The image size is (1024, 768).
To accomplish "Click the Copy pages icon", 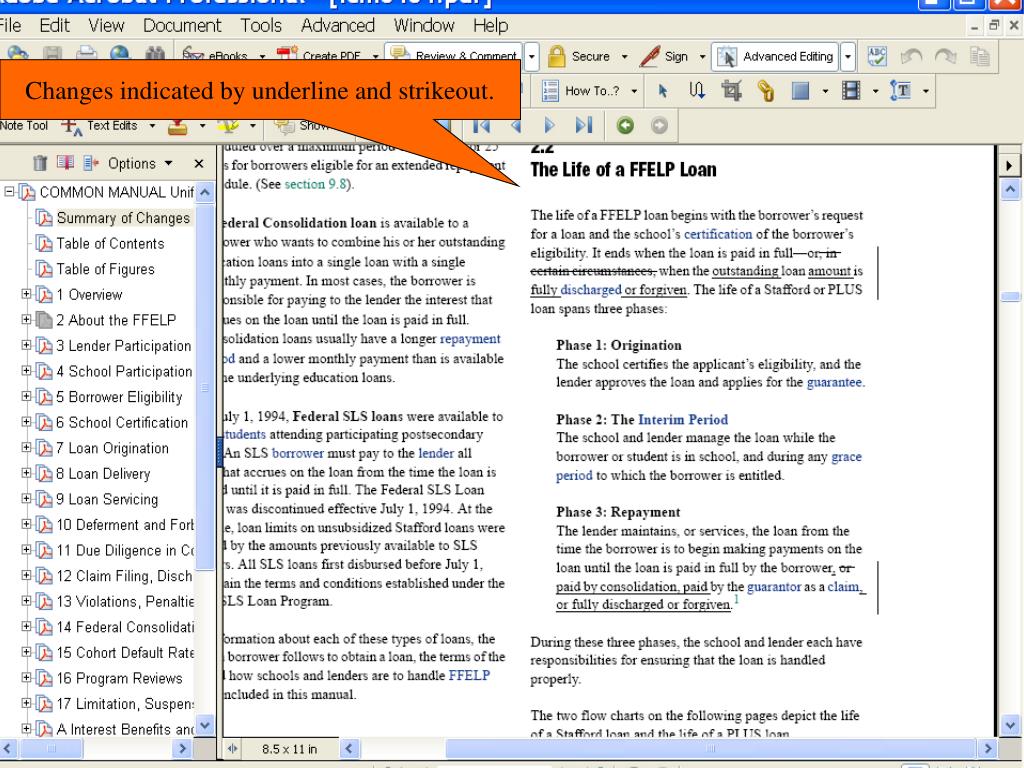I will click(x=979, y=57).
